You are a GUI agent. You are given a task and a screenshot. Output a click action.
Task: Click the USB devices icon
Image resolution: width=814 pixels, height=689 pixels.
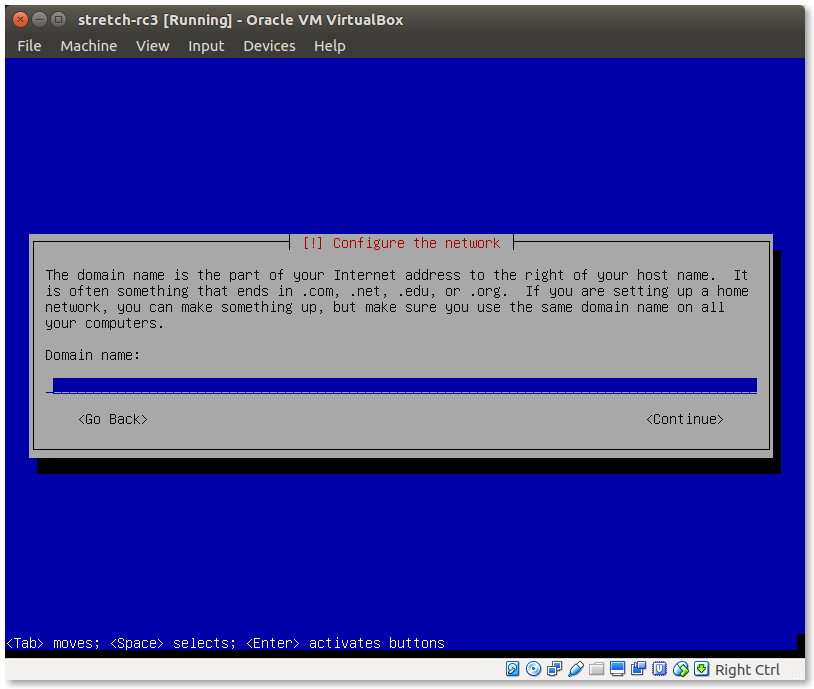(x=576, y=669)
